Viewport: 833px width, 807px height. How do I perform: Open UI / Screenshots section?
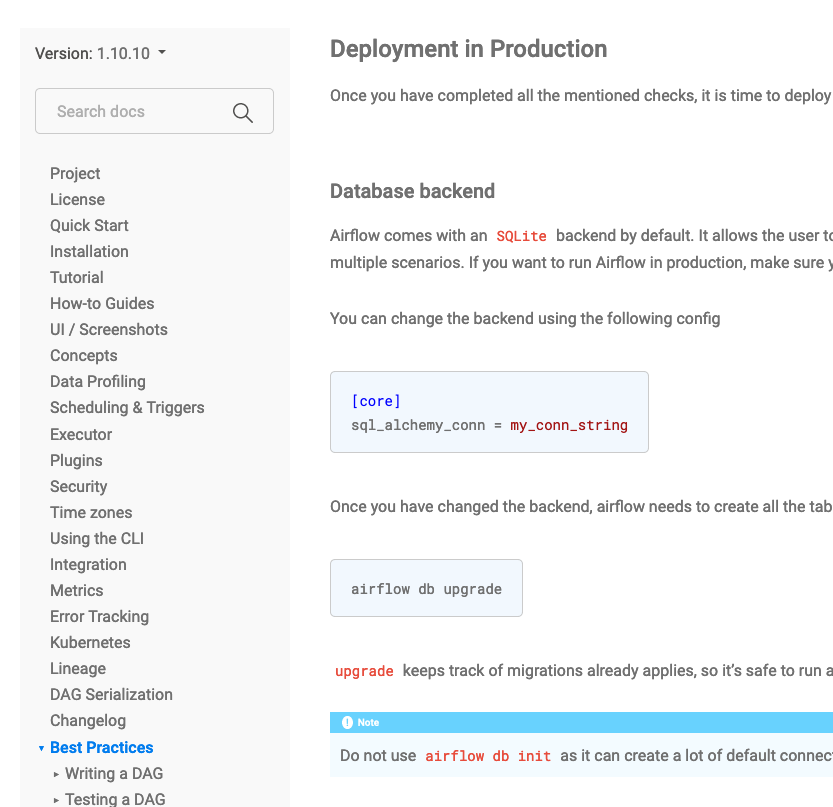coord(109,329)
